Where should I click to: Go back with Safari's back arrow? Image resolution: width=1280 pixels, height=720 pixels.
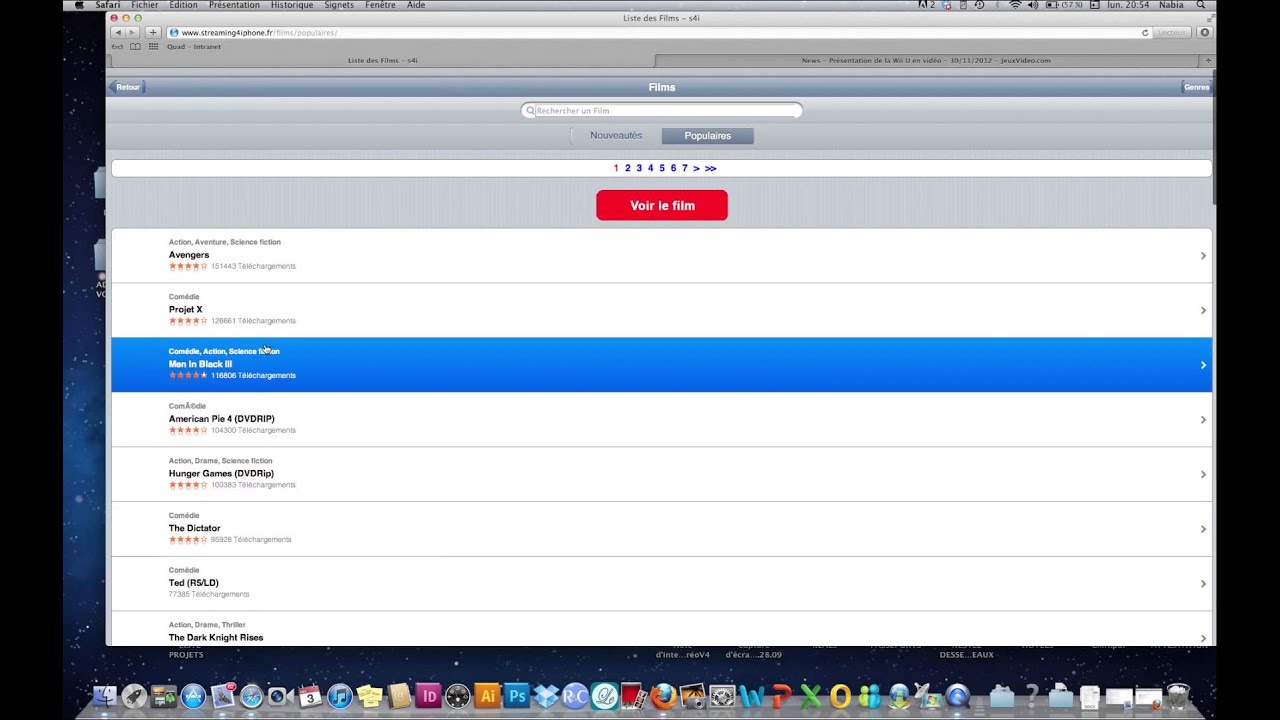[x=118, y=33]
